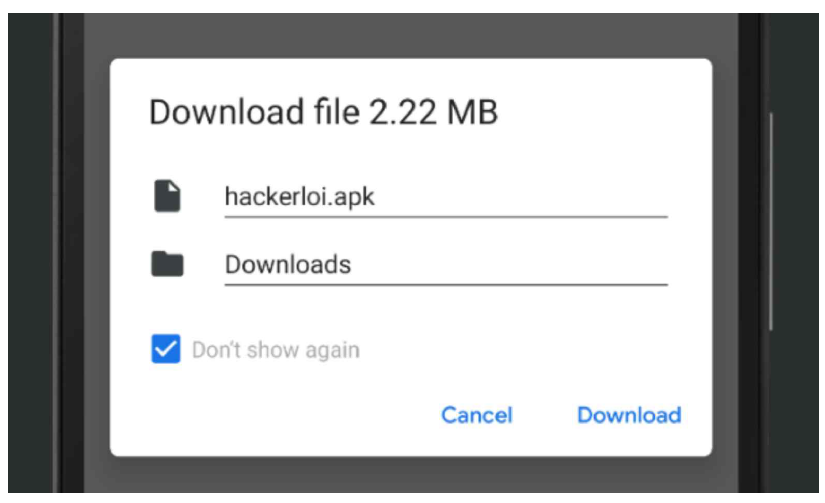Focus the hackerloi.apk file name field
Screen dimensions: 825x503
click(x=300, y=197)
